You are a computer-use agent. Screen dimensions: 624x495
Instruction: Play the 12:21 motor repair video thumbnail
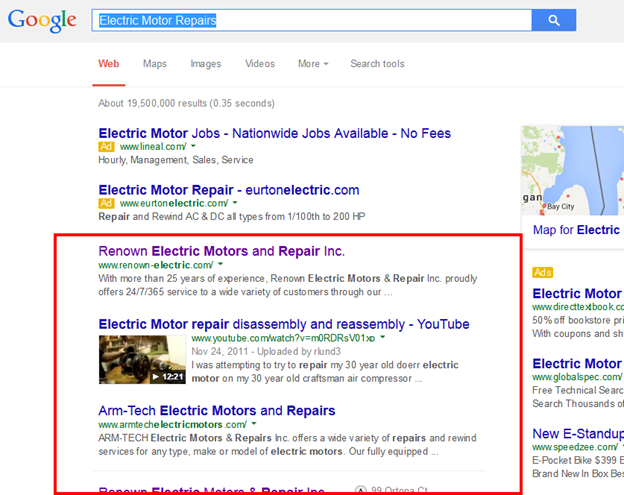click(142, 360)
